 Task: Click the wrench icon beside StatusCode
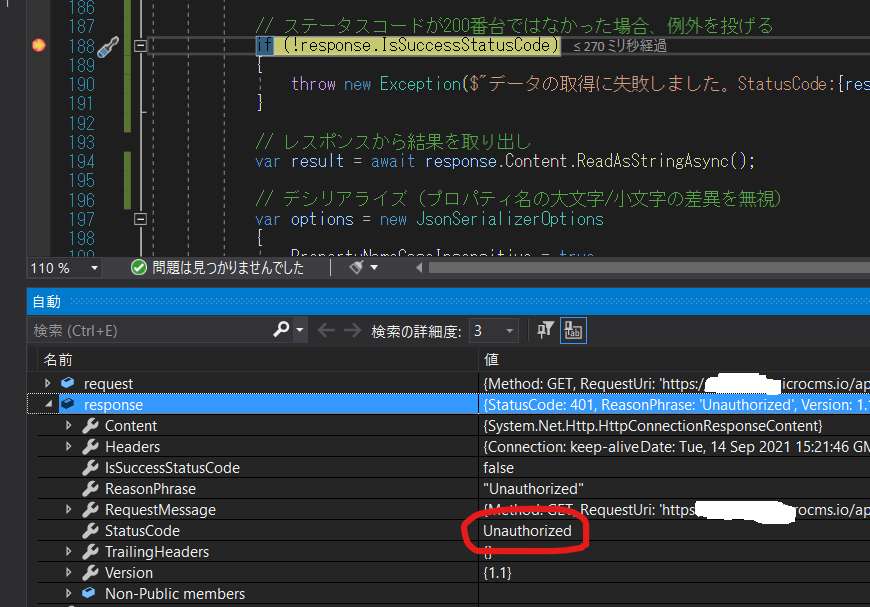[x=90, y=530]
